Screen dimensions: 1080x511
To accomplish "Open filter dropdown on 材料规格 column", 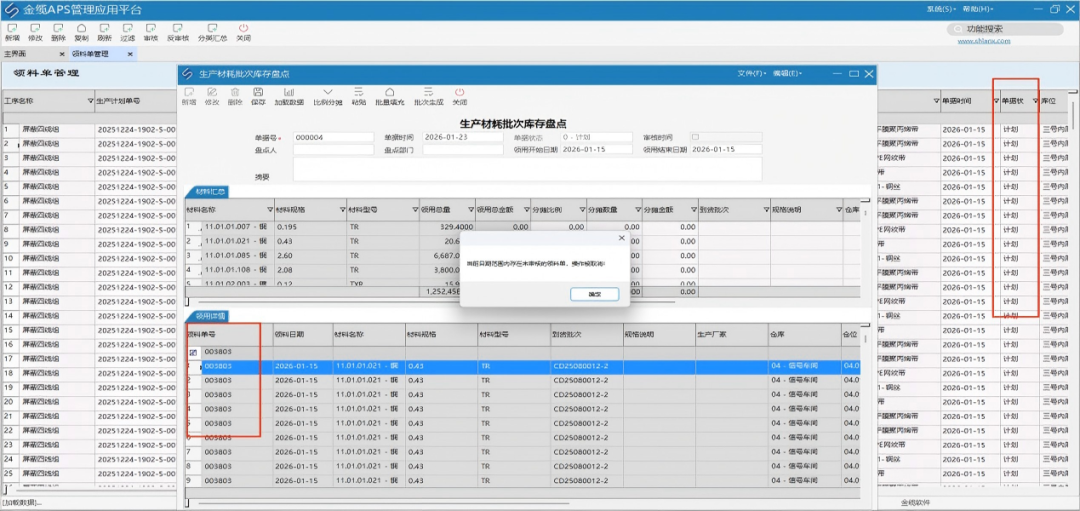I will pyautogui.click(x=342, y=209).
